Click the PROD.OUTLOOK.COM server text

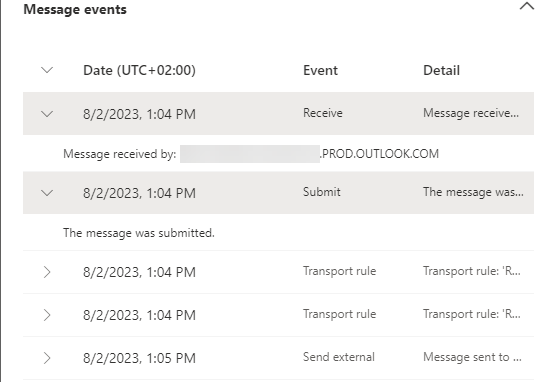[x=379, y=154]
